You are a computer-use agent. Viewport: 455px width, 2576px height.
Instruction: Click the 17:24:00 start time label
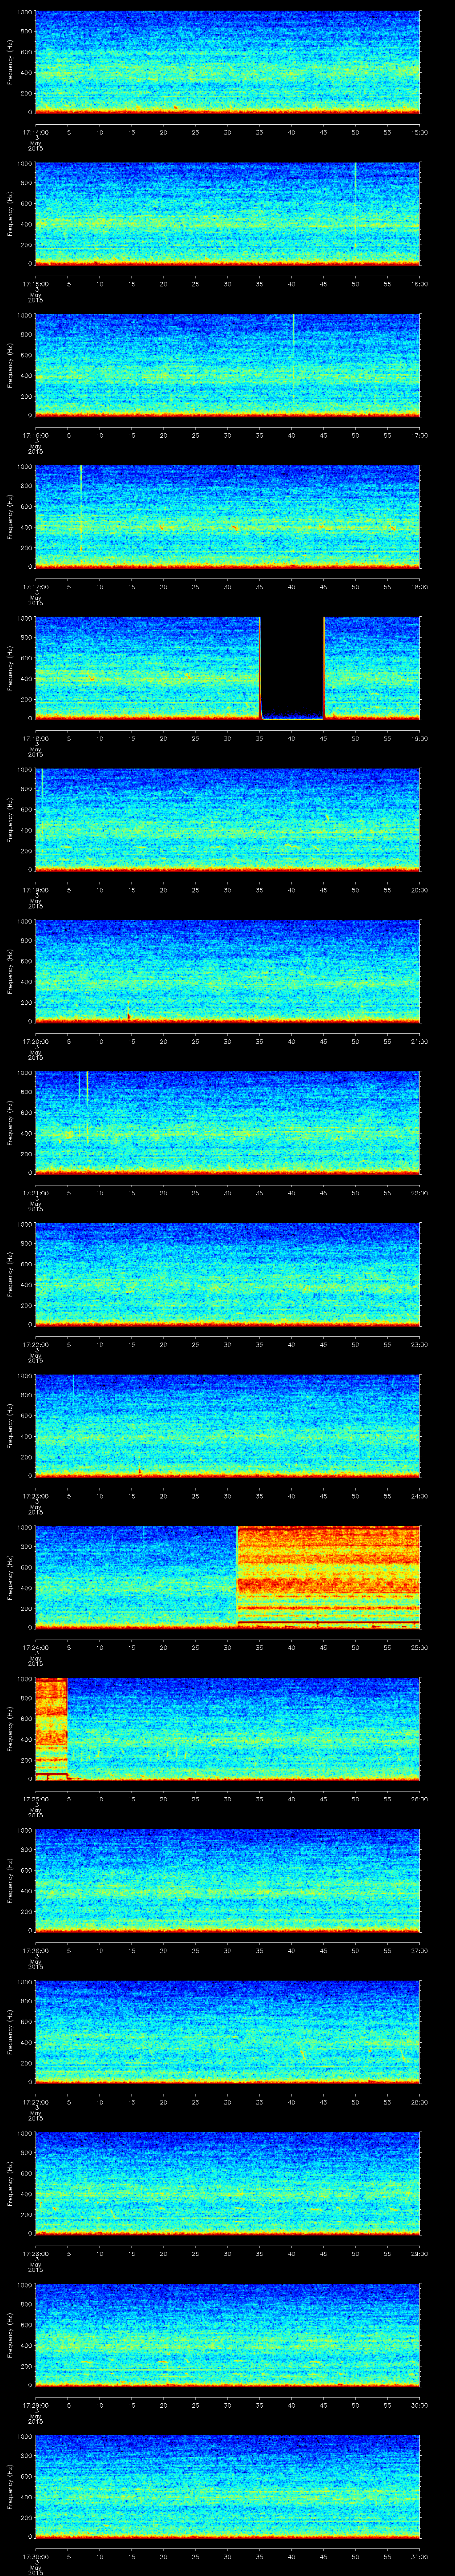[x=35, y=1647]
